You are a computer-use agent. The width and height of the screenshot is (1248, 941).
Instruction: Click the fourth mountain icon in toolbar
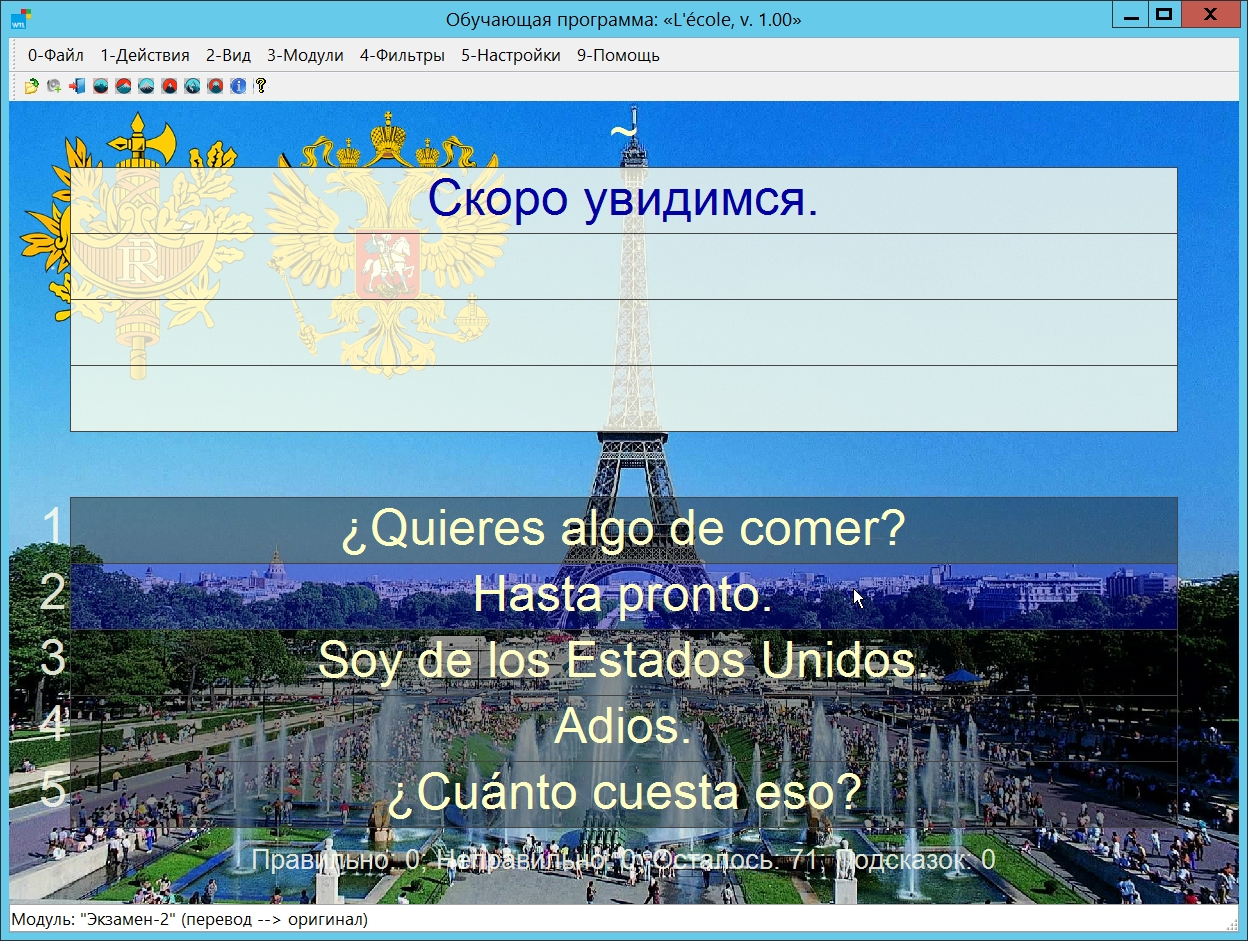(169, 86)
